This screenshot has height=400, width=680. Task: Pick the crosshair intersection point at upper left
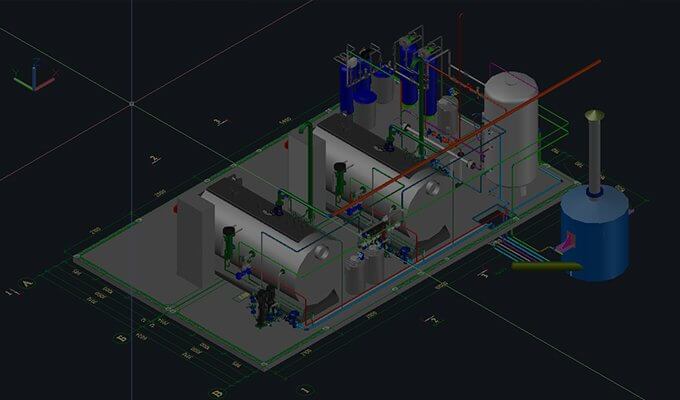(131, 103)
